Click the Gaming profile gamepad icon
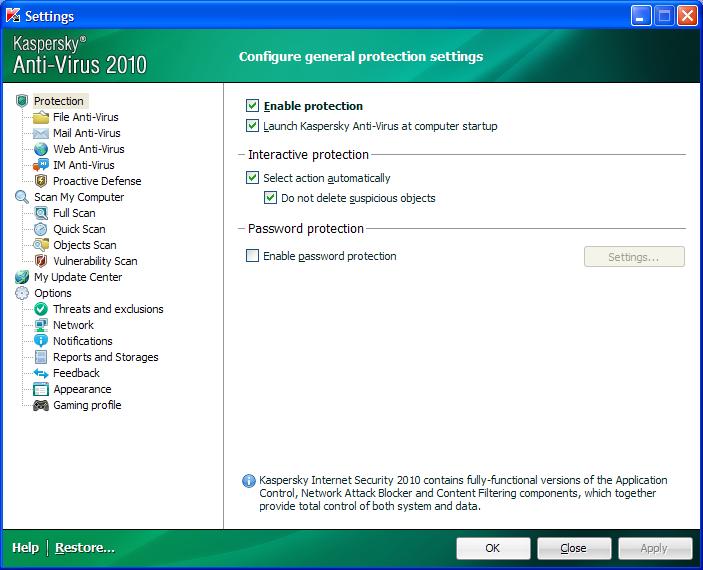Image resolution: width=703 pixels, height=570 pixels. point(41,405)
